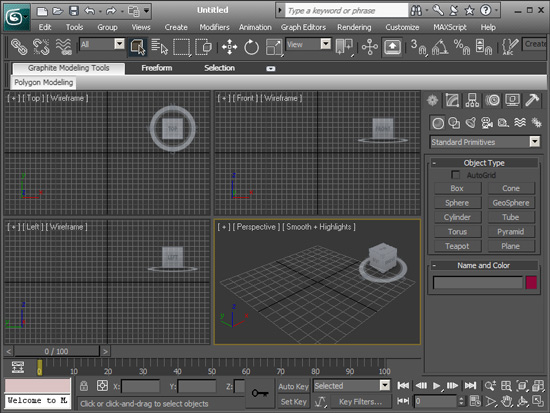The image size is (550, 413).
Task: Activate the Select and Scale tool
Action: 274,47
